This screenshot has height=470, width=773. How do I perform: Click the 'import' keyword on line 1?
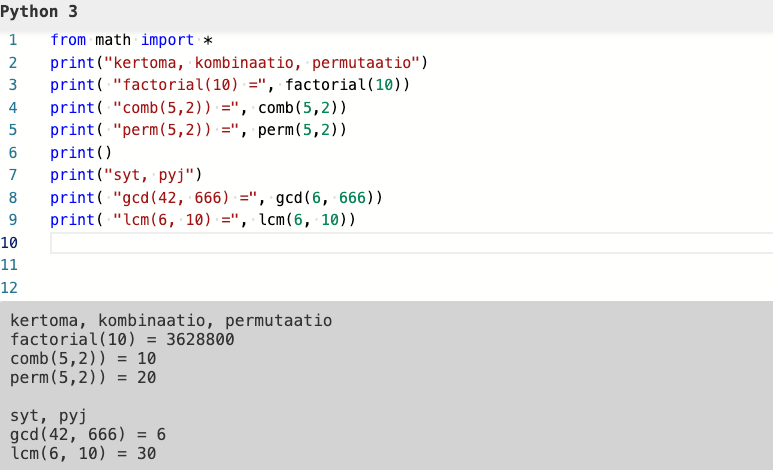tap(167, 41)
